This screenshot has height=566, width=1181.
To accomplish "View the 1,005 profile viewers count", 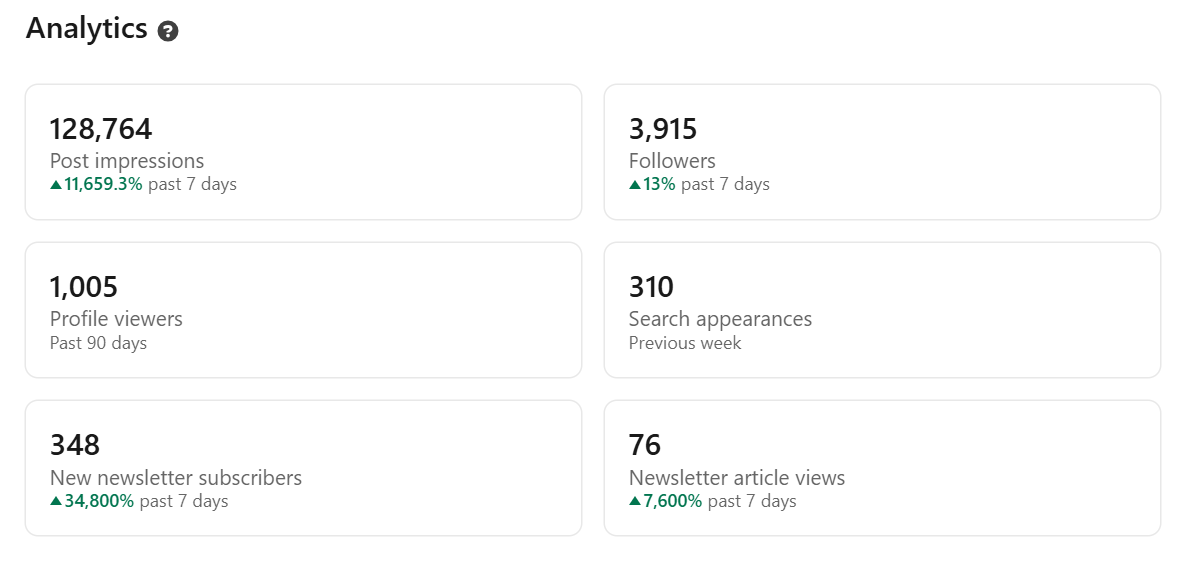I will point(84,287).
